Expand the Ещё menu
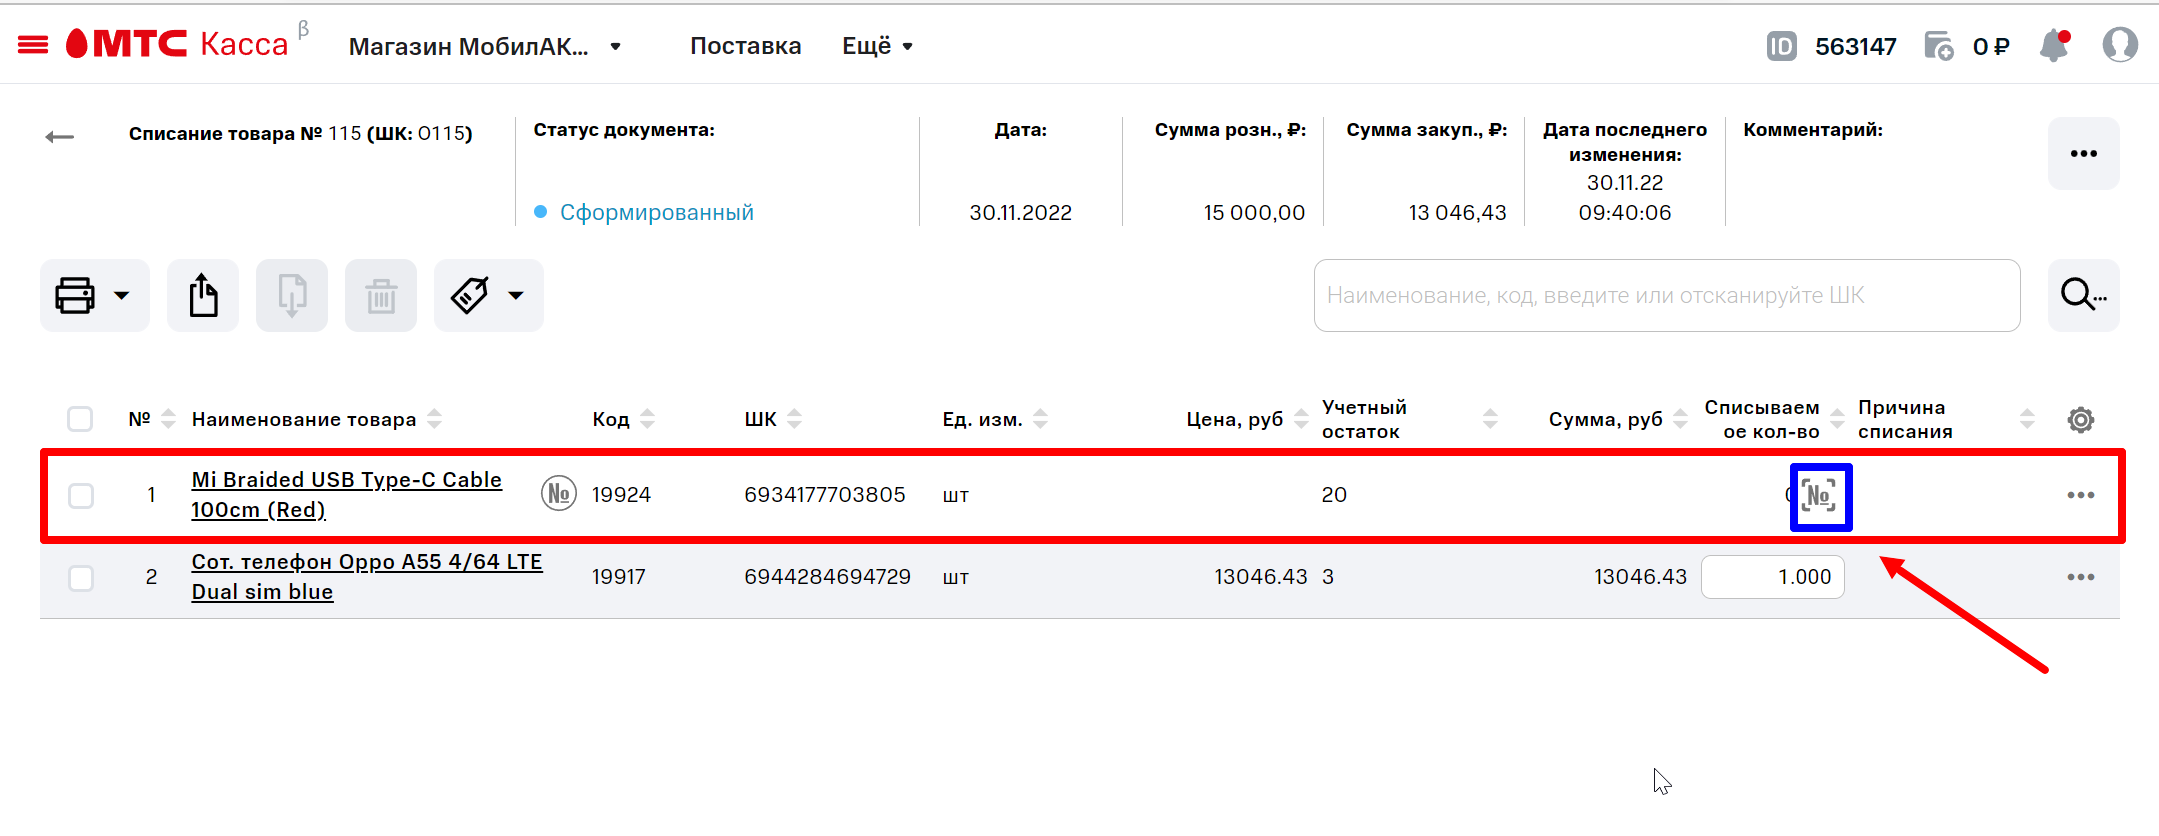The image size is (2159, 836). click(x=877, y=46)
